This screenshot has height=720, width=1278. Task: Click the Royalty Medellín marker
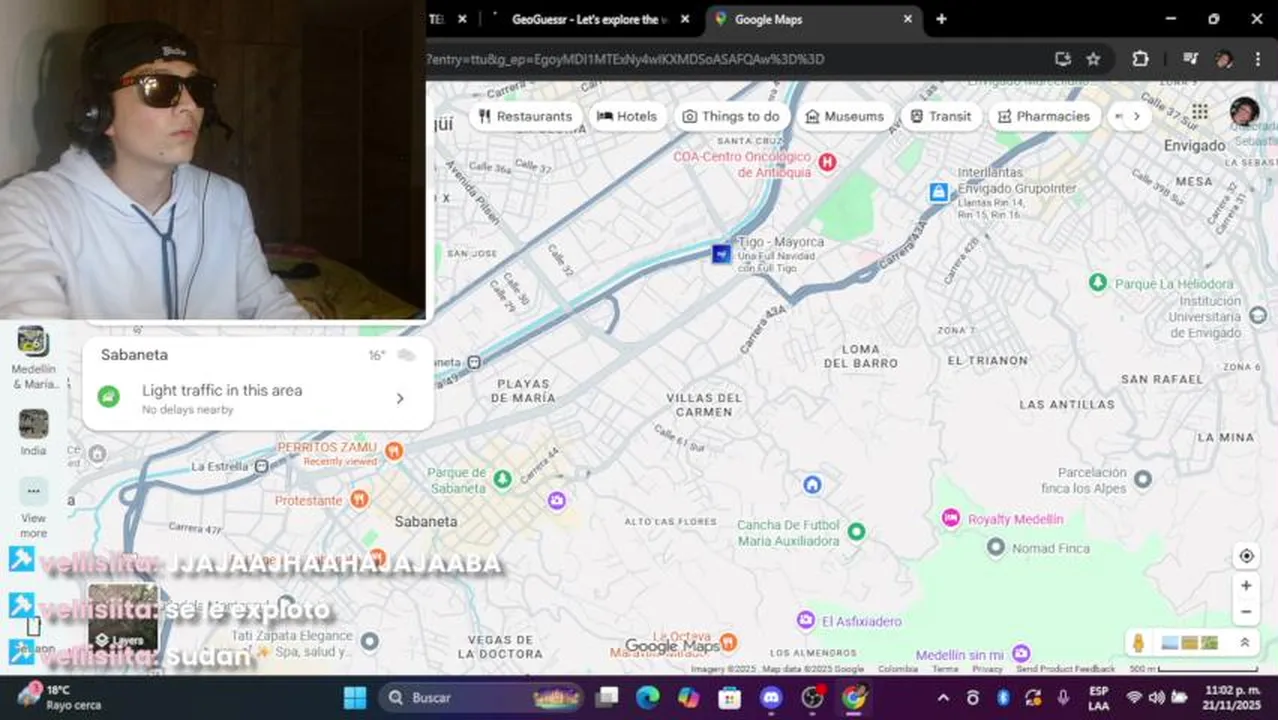point(950,518)
